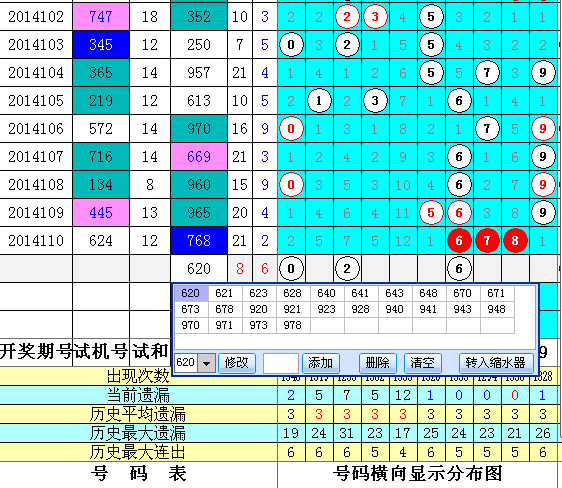562x488 pixels.
Task: Select highlighted number 620 in list
Action: 191,293
